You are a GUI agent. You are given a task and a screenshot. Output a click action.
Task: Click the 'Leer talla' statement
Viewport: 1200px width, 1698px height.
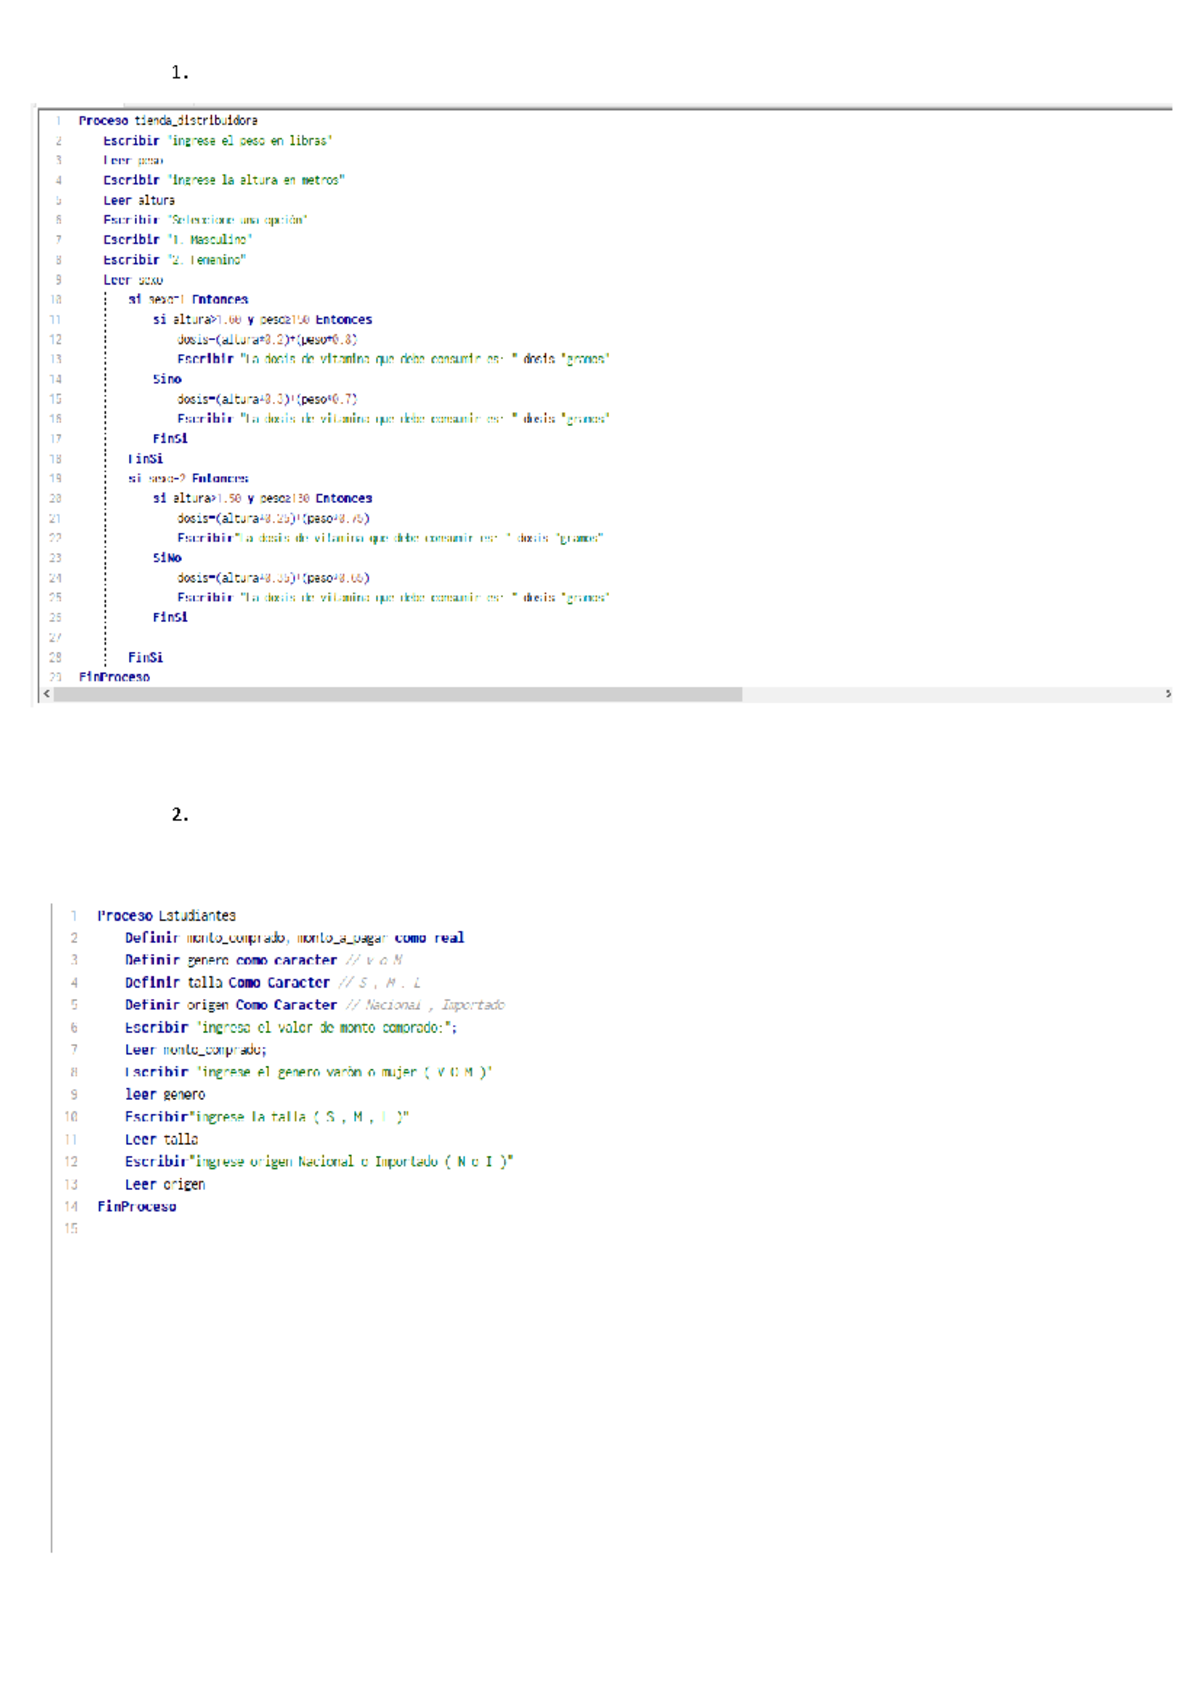[161, 1139]
